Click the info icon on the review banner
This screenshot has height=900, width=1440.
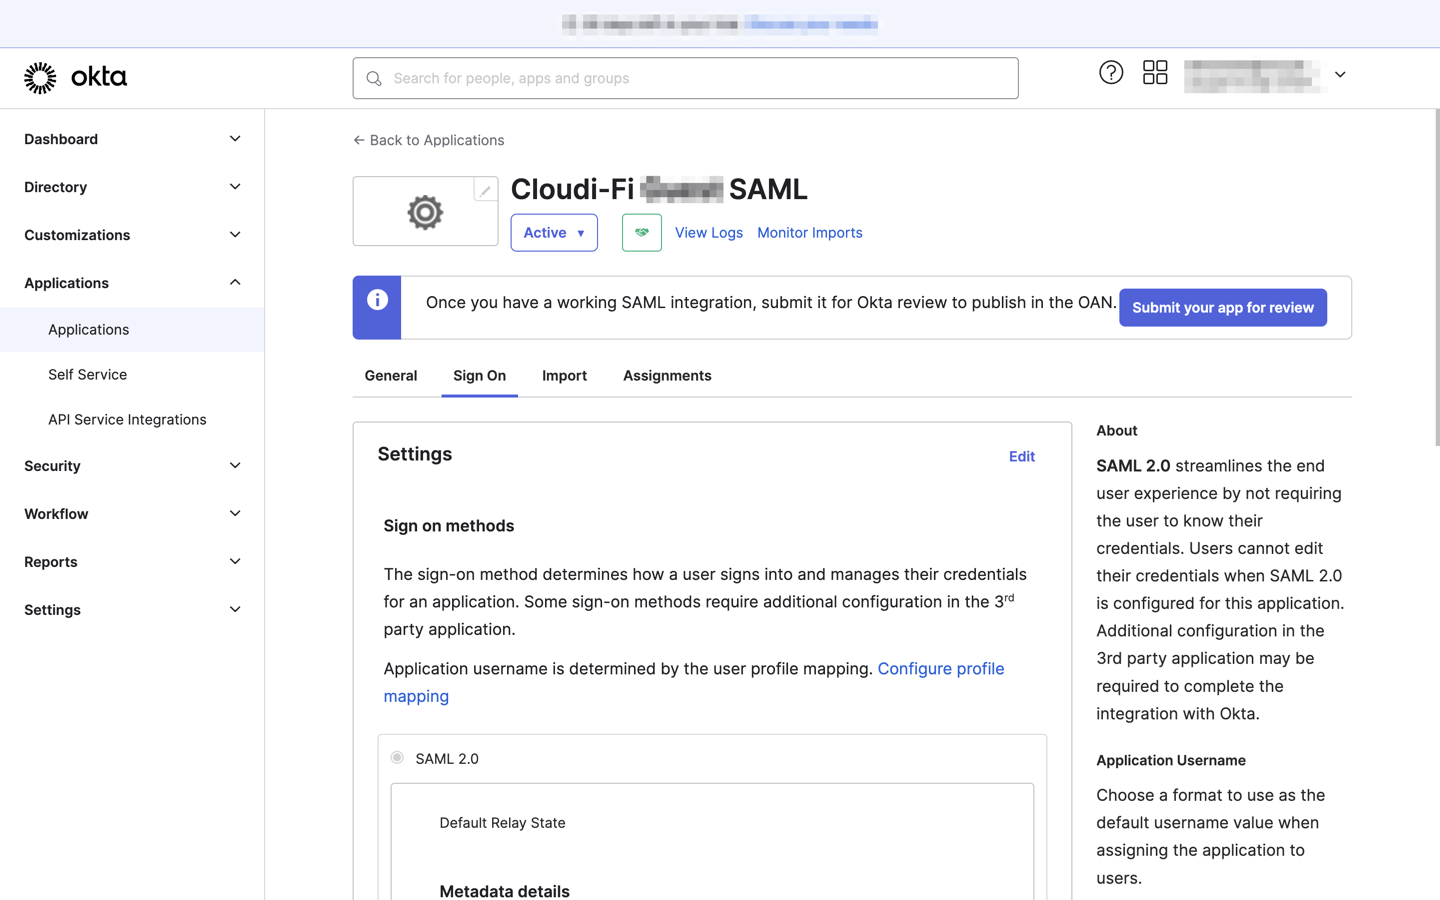click(x=377, y=297)
